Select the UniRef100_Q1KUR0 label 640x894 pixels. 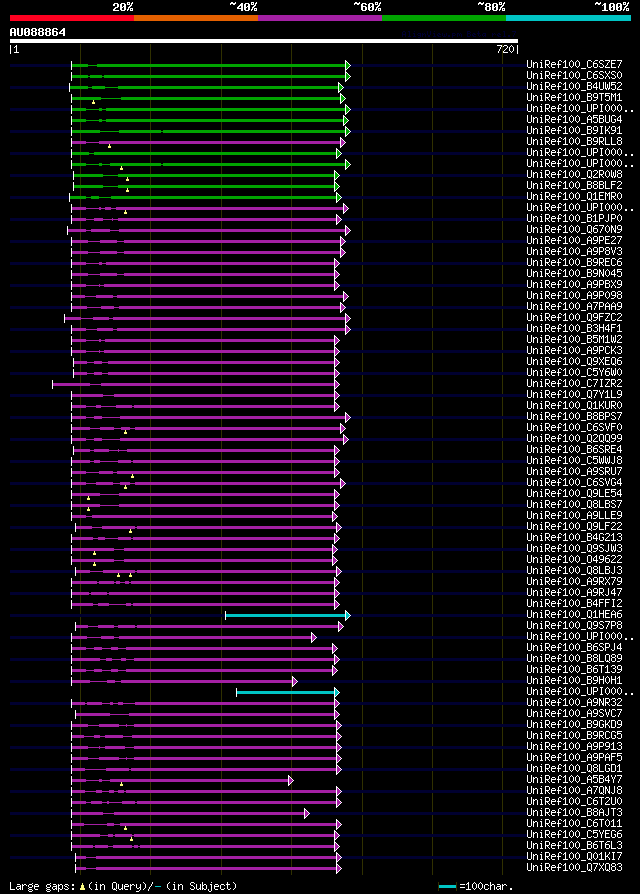[574, 405]
